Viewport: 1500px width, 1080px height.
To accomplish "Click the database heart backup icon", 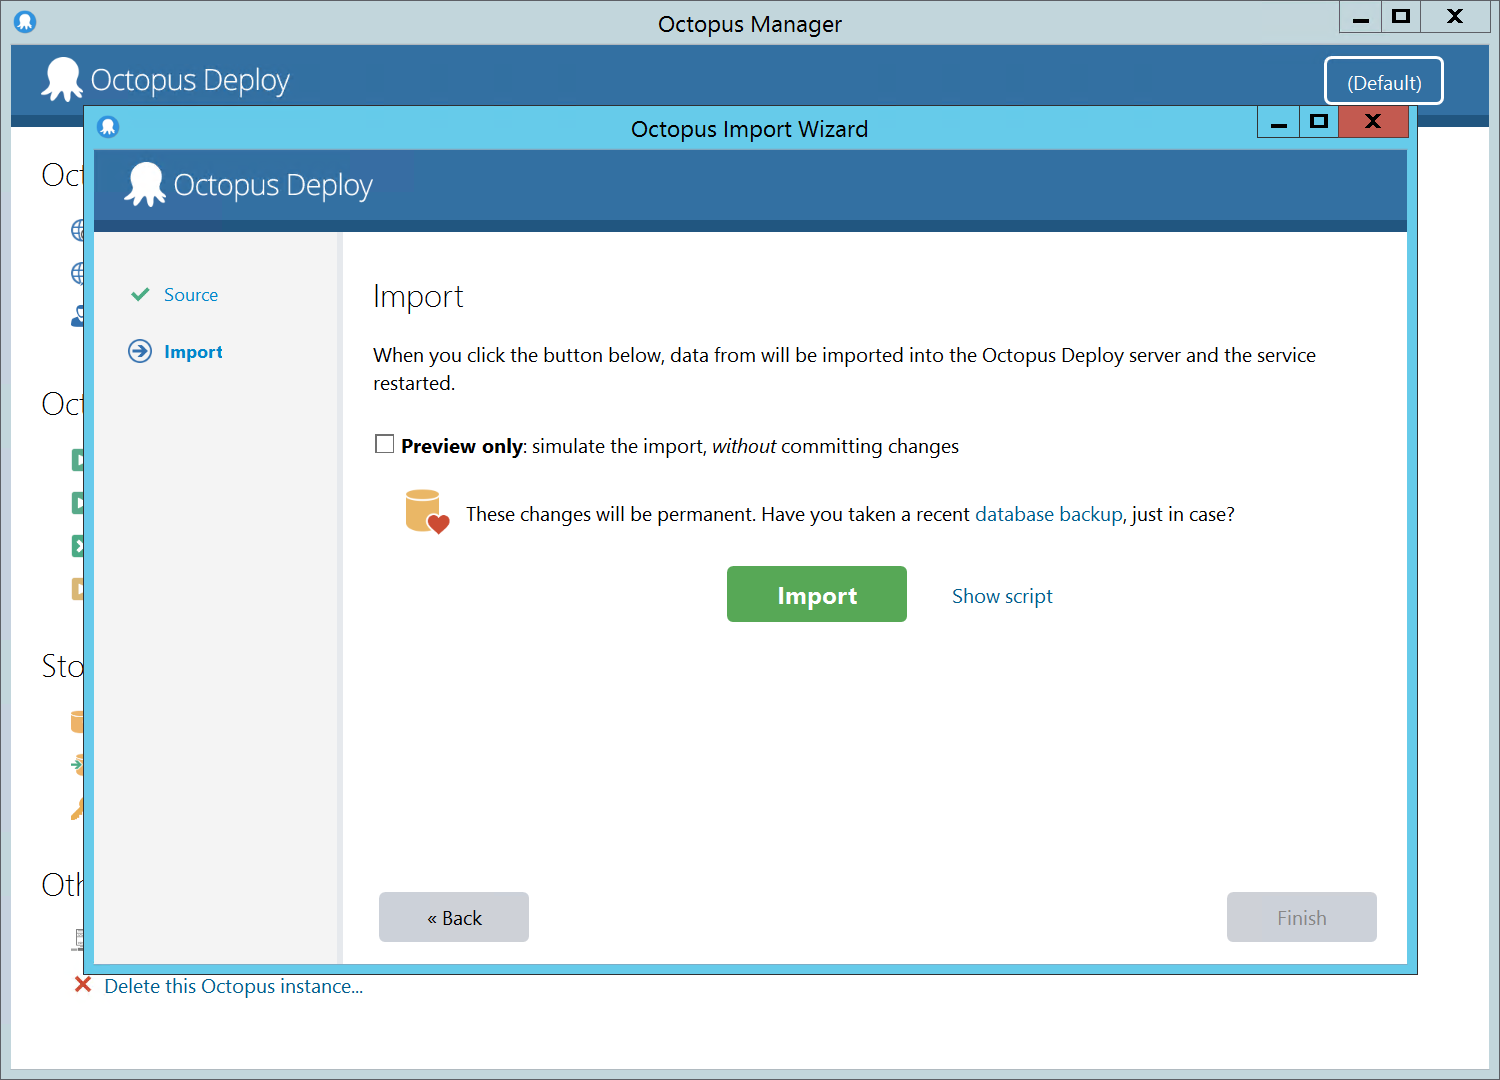I will coord(427,512).
